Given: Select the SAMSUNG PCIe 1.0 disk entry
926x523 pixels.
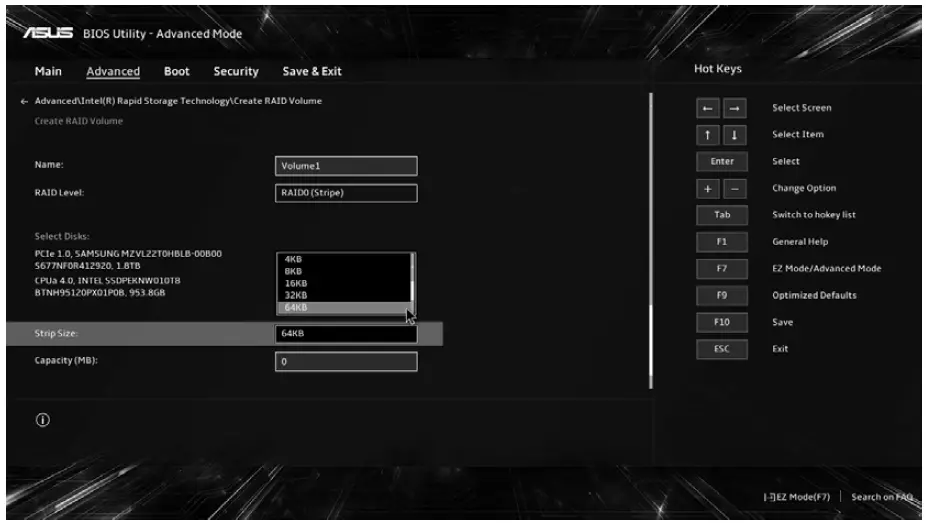Looking at the screenshot, I should click(128, 260).
